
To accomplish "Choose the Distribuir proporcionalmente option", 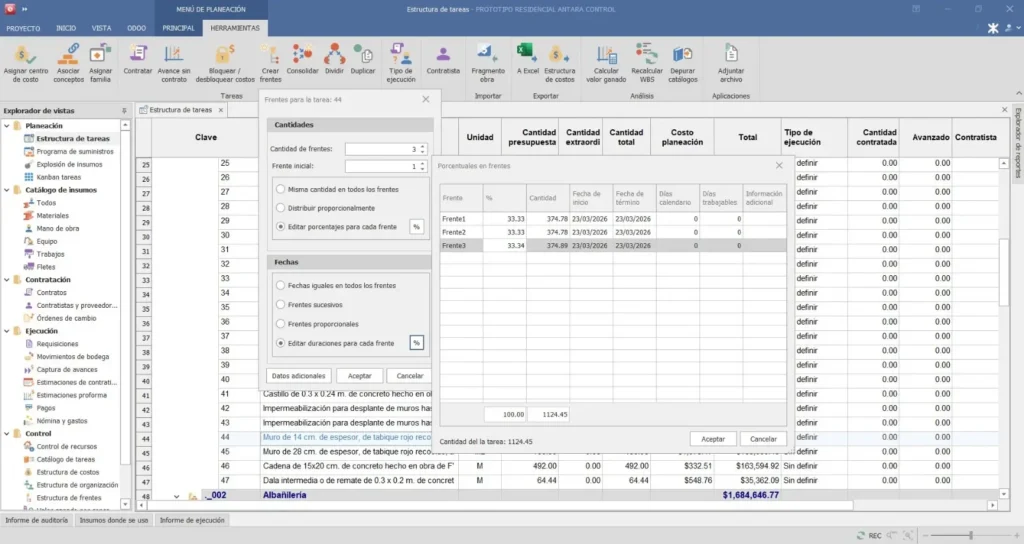I will click(x=280, y=208).
